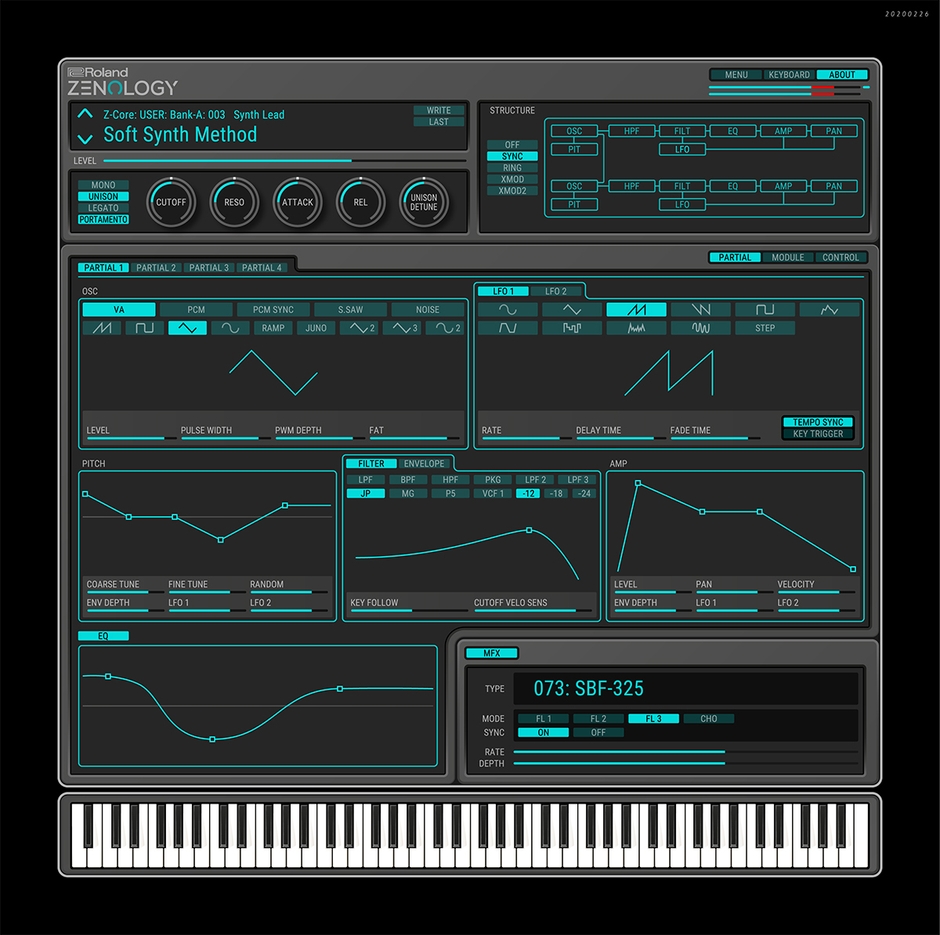Click the Attack knob

(x=297, y=202)
